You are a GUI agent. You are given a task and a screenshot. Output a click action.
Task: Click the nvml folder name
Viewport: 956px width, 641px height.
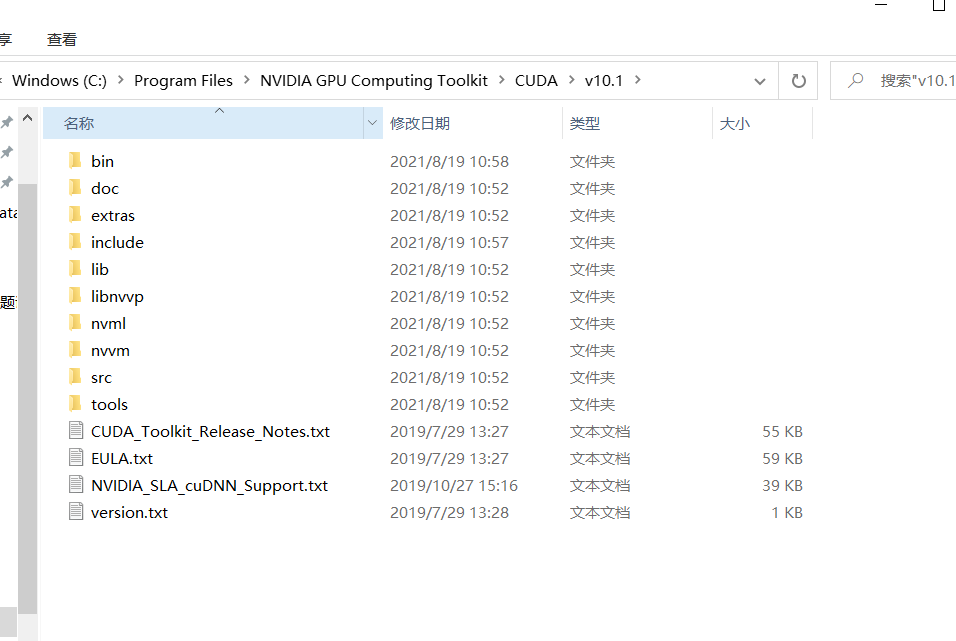(x=109, y=323)
